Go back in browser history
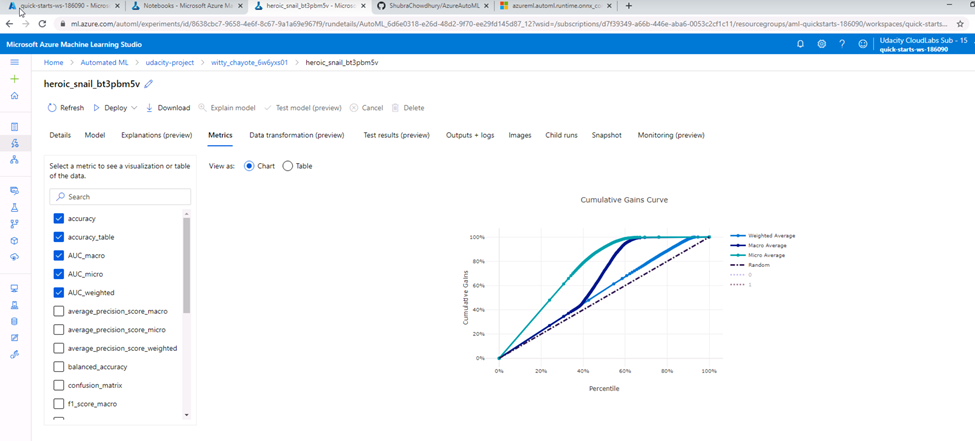 pos(9,23)
